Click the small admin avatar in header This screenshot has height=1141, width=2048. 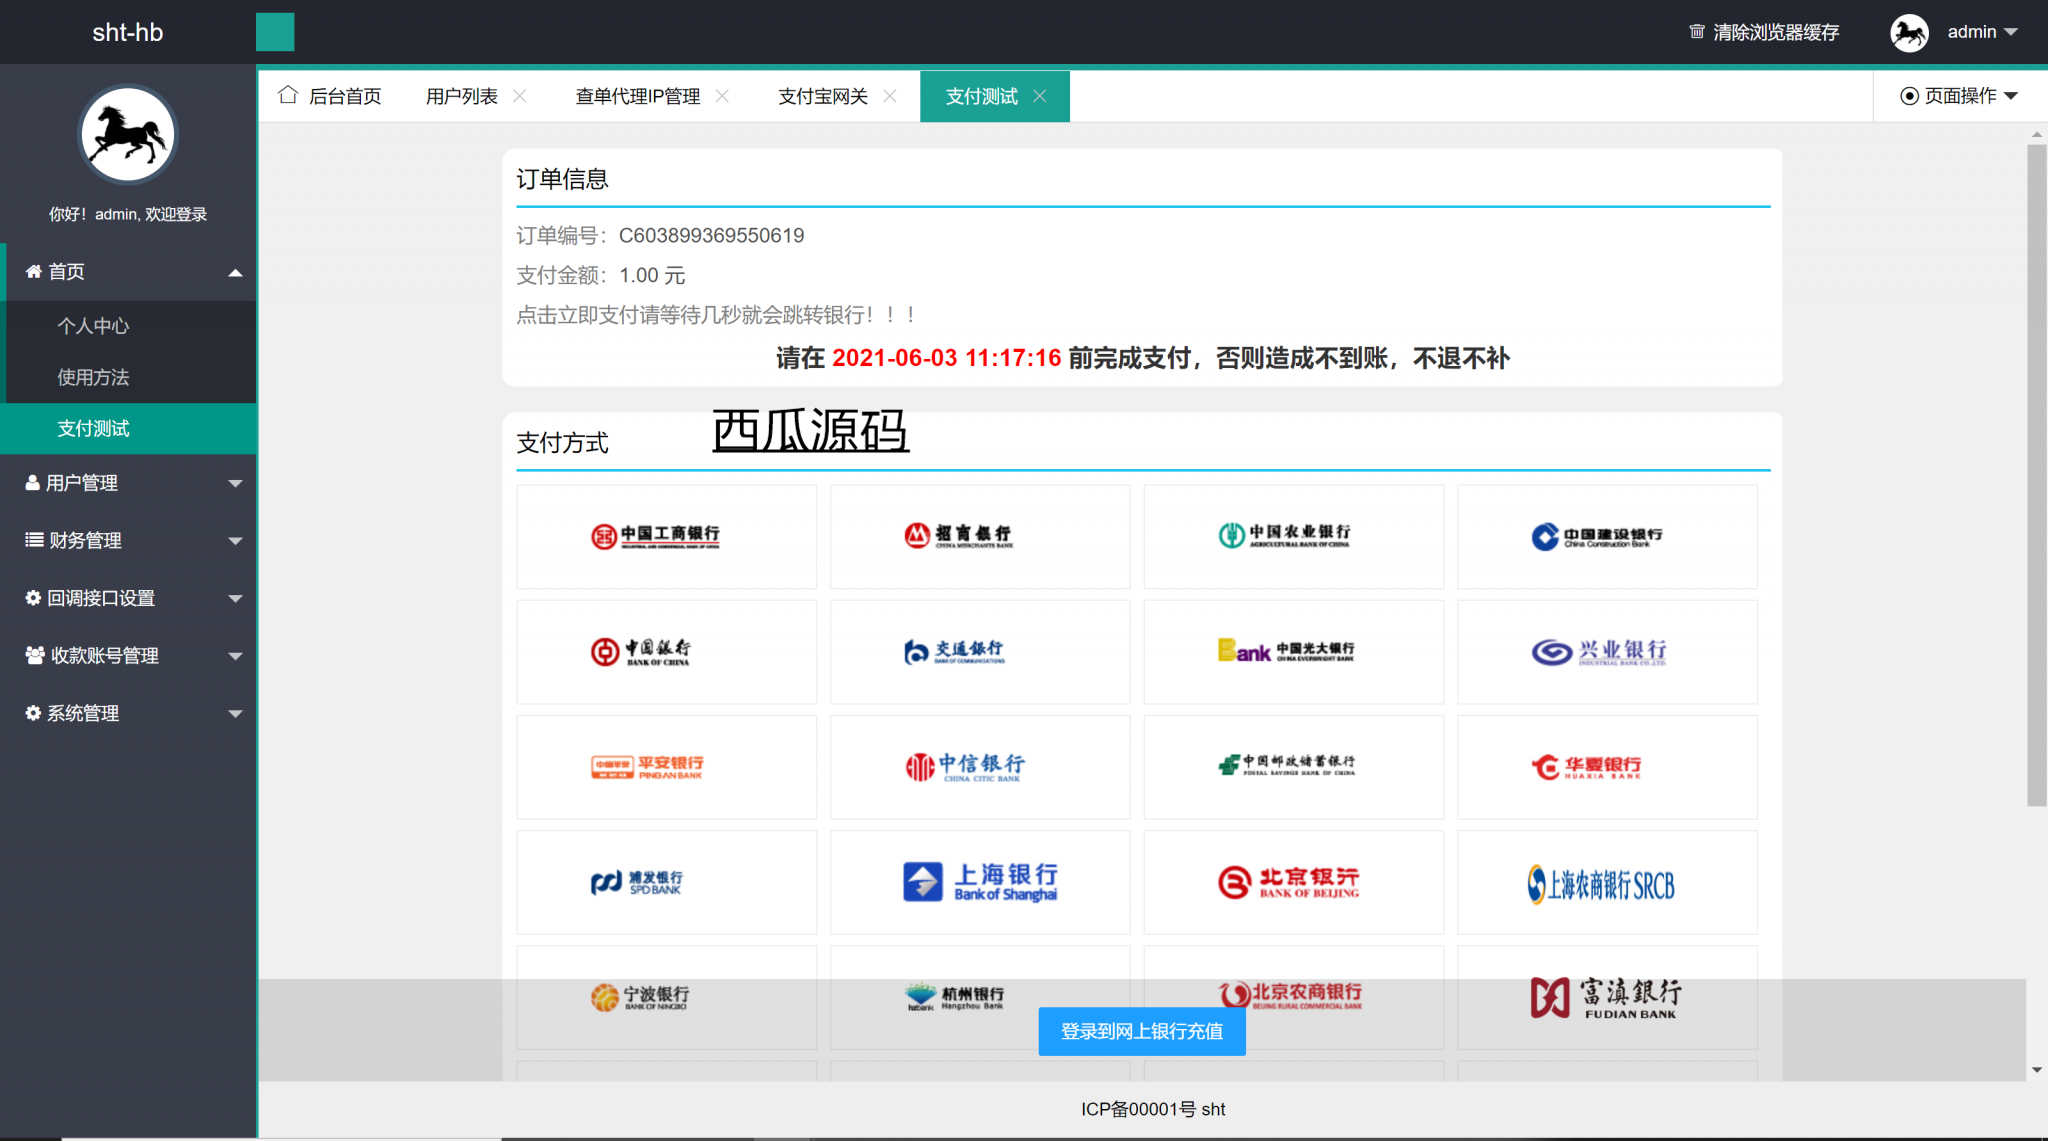click(1909, 32)
